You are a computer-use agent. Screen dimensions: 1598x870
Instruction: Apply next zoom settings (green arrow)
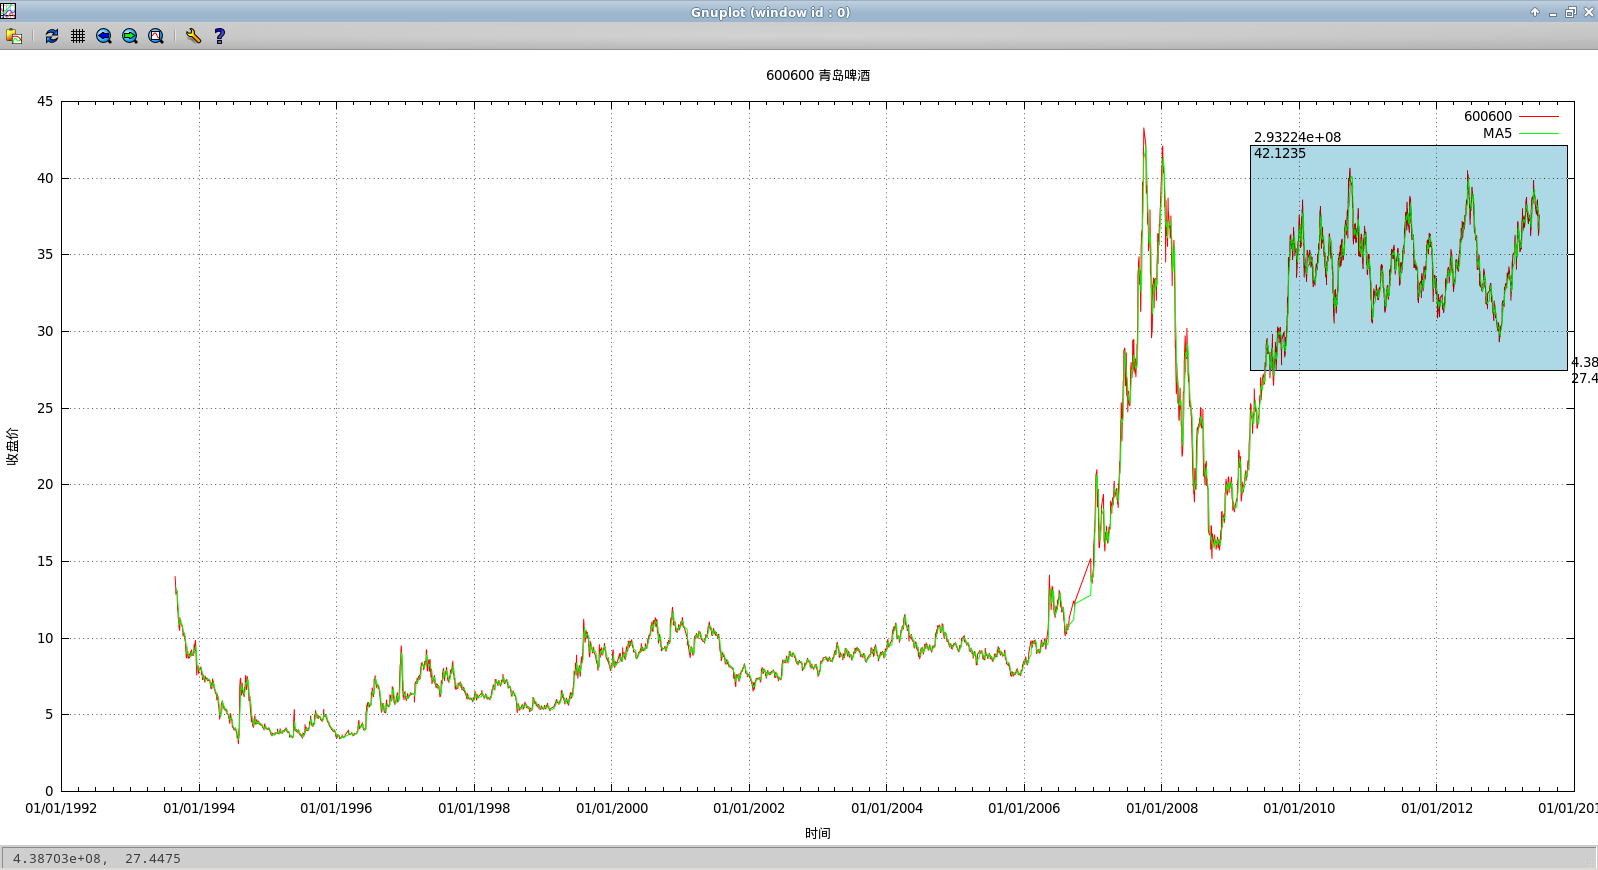point(130,36)
